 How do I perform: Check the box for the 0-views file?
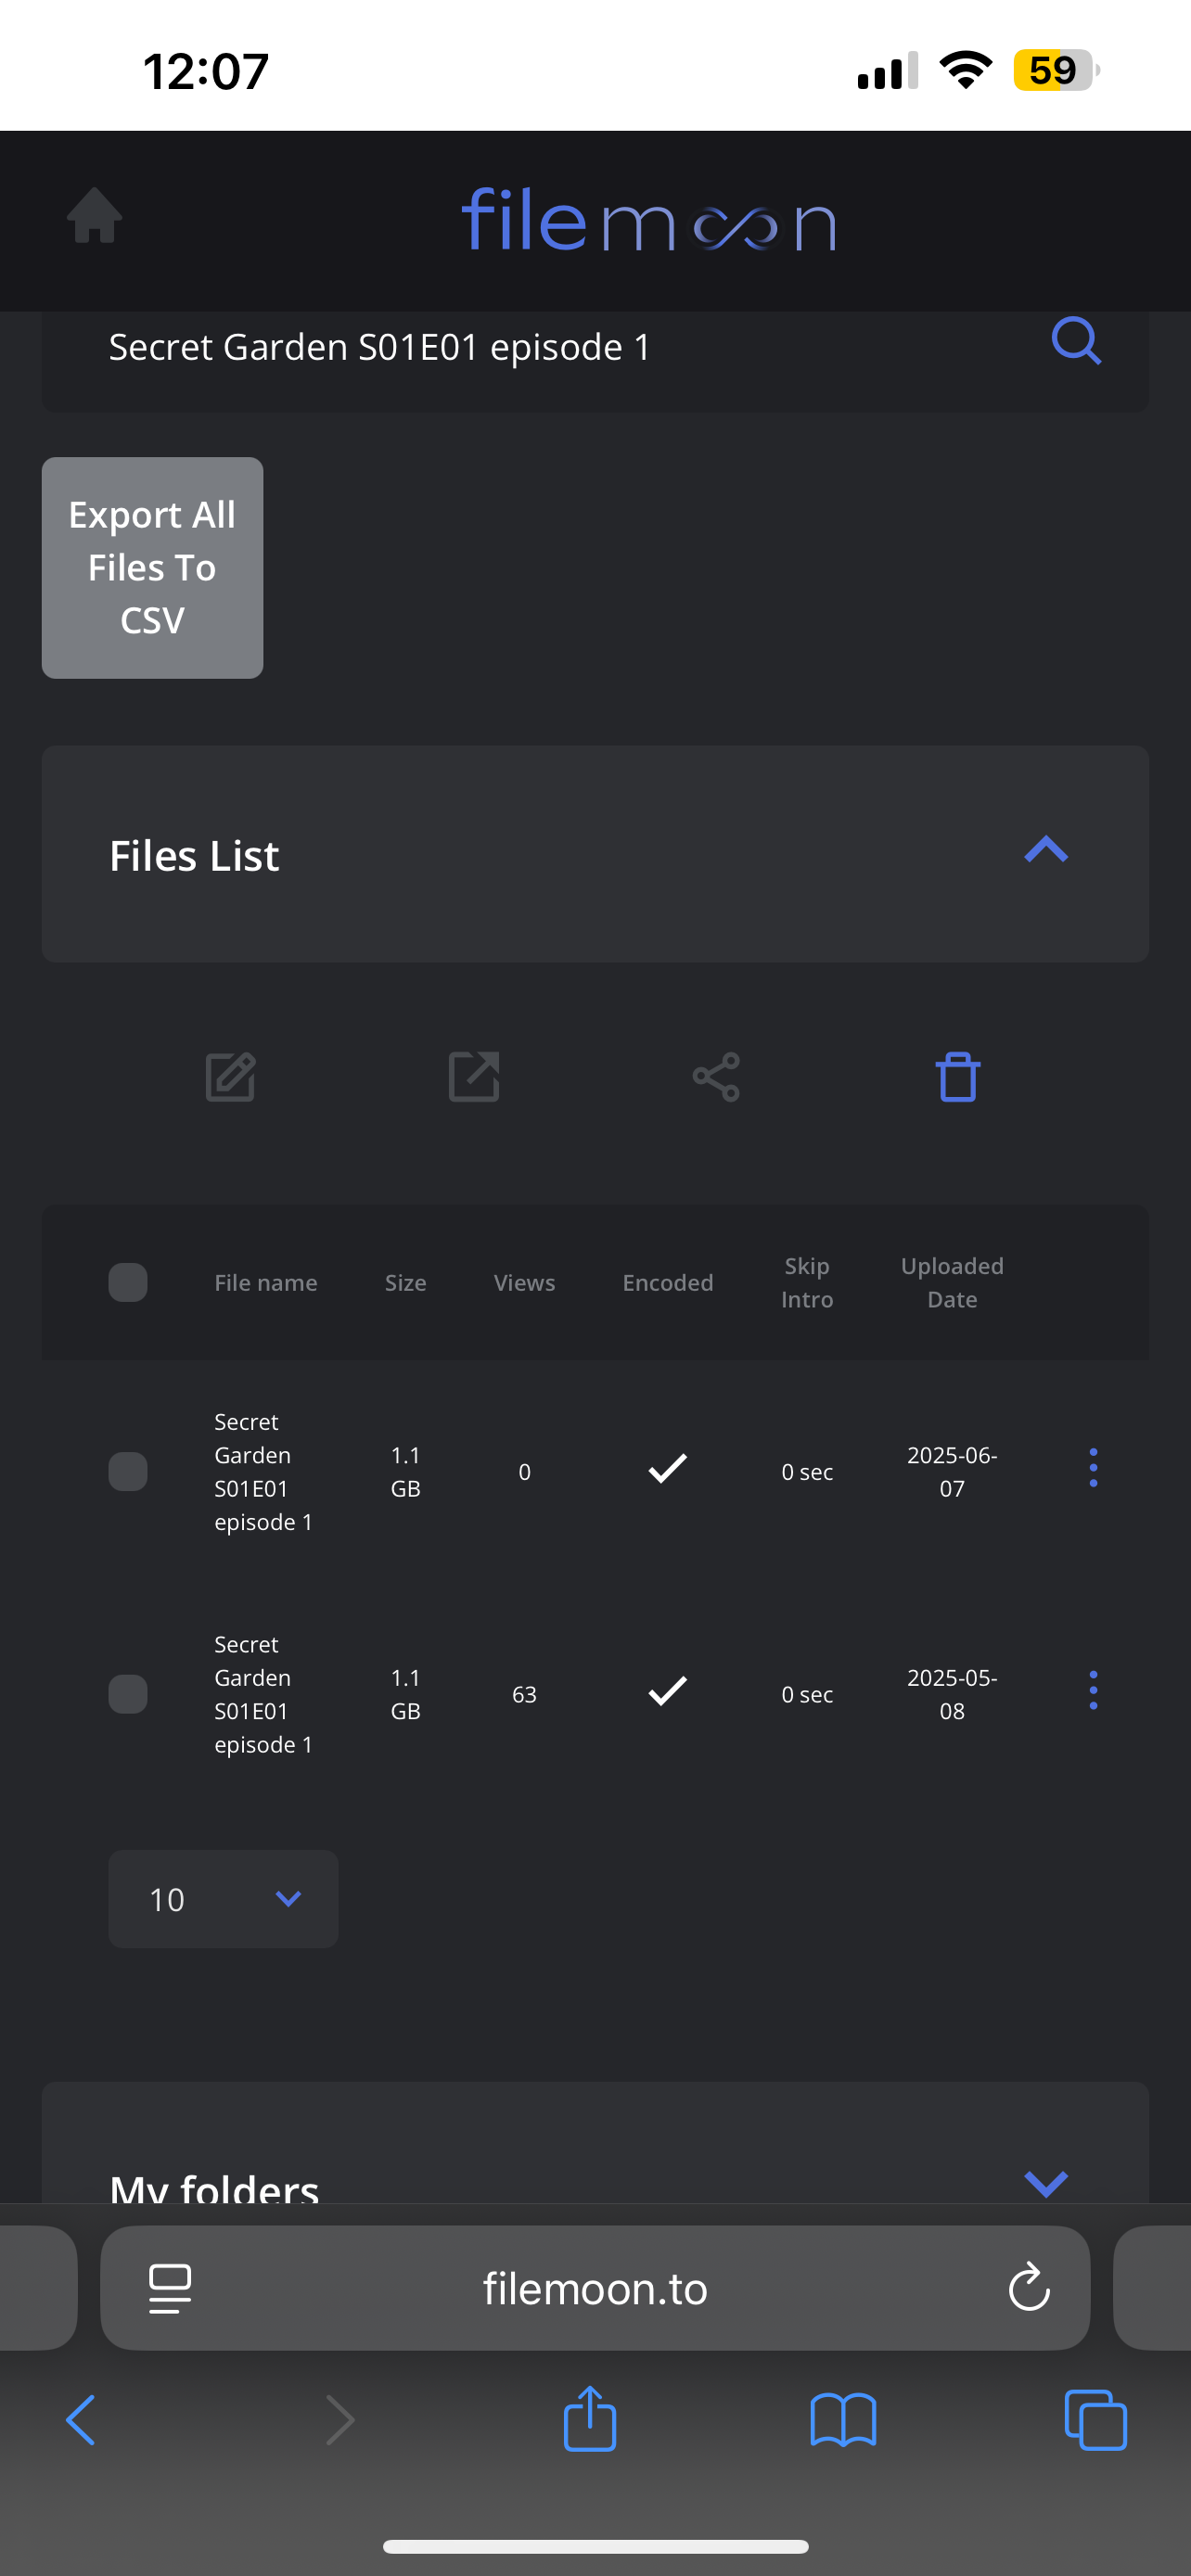click(128, 1471)
